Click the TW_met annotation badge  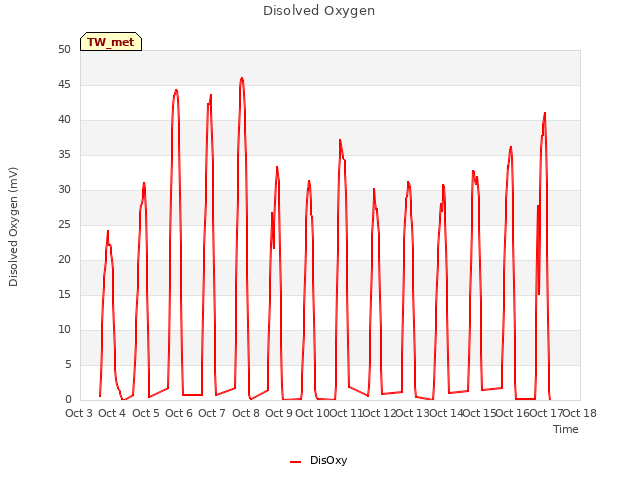point(111,42)
